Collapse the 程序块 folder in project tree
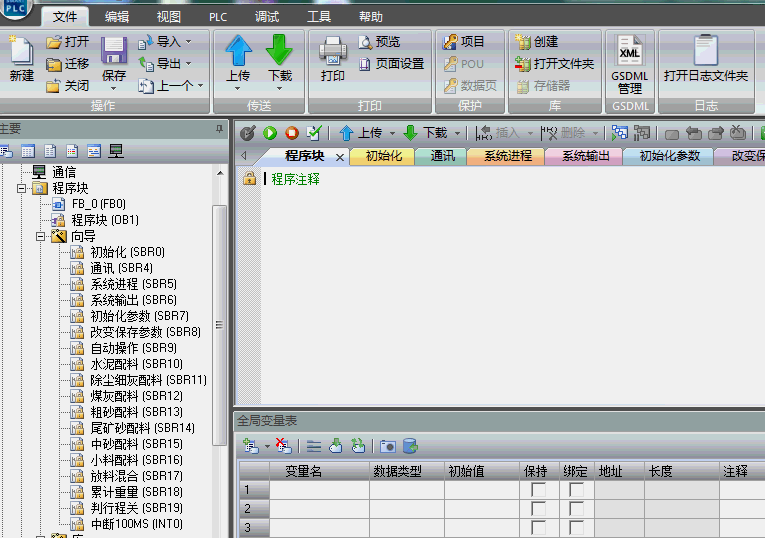Image resolution: width=765 pixels, height=538 pixels. coord(21,188)
